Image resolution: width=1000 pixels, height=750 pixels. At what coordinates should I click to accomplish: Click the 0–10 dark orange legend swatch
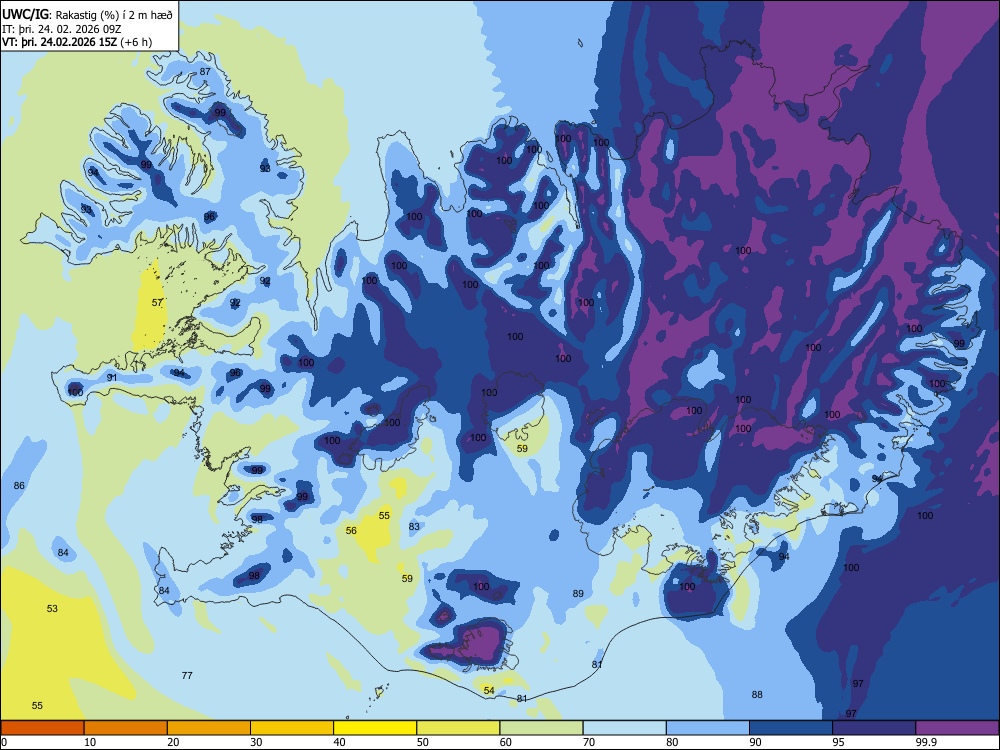[42, 728]
